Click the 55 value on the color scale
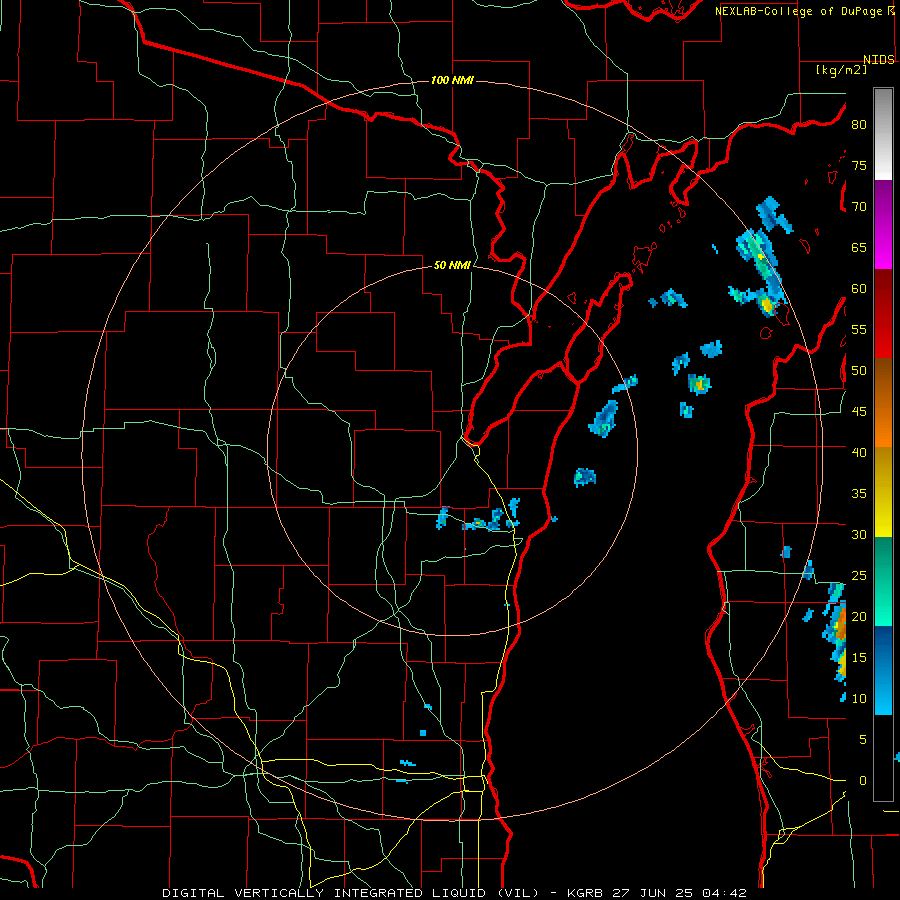The image size is (900, 900). (859, 329)
